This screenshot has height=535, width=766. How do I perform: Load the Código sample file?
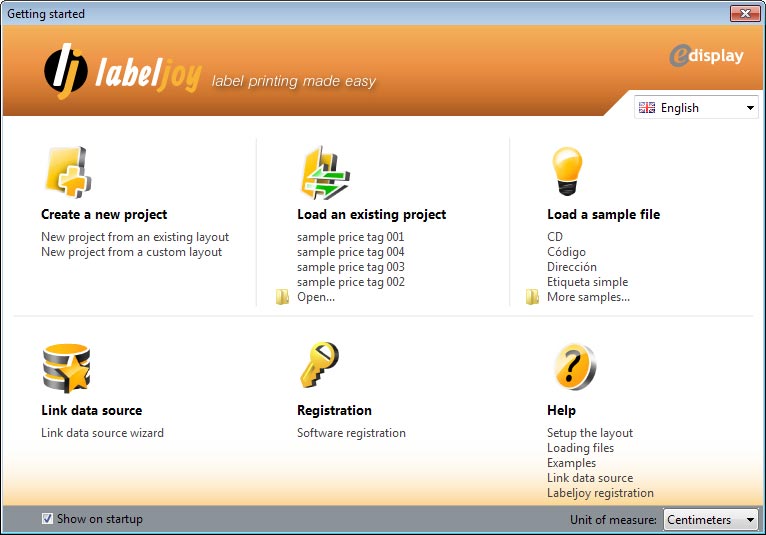566,252
